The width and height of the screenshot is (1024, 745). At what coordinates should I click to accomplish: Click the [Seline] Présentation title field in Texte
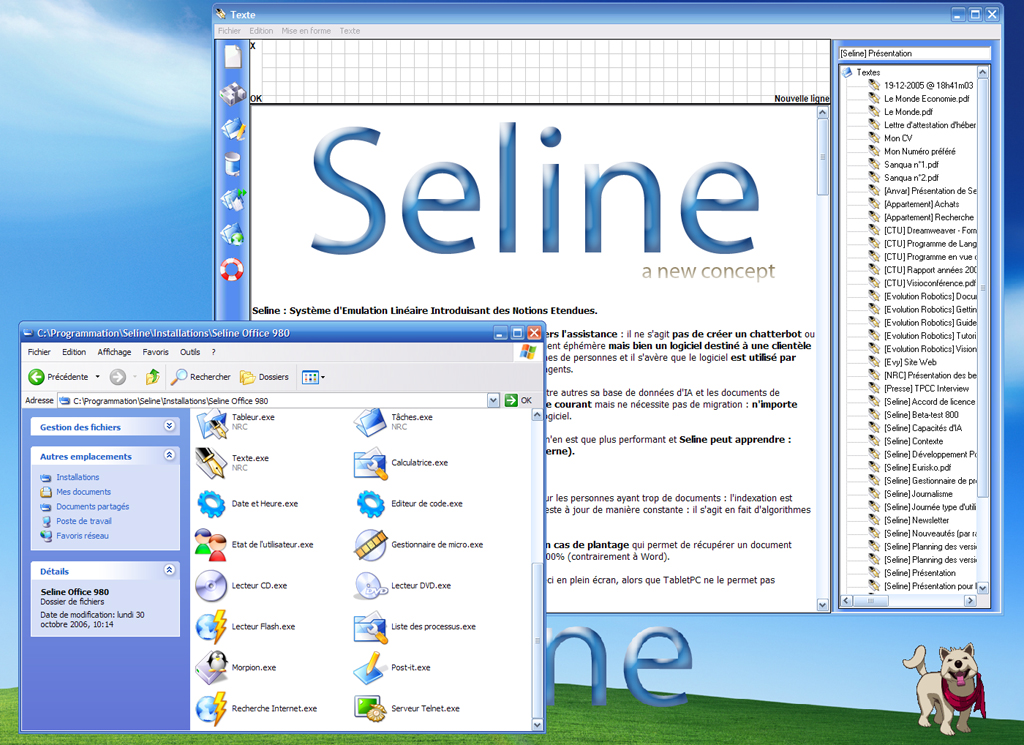tap(914, 54)
